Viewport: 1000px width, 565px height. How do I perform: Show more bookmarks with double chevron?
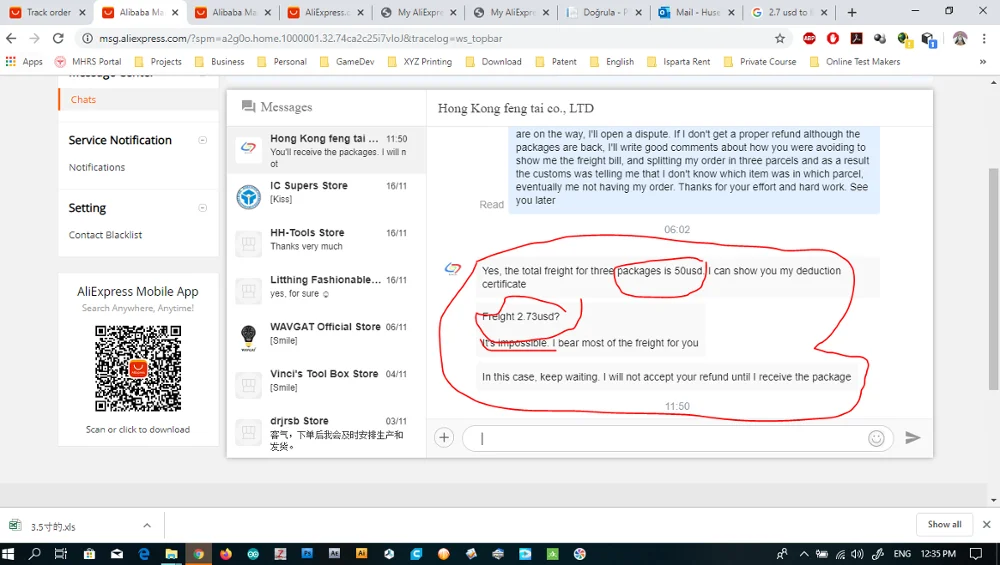click(983, 62)
